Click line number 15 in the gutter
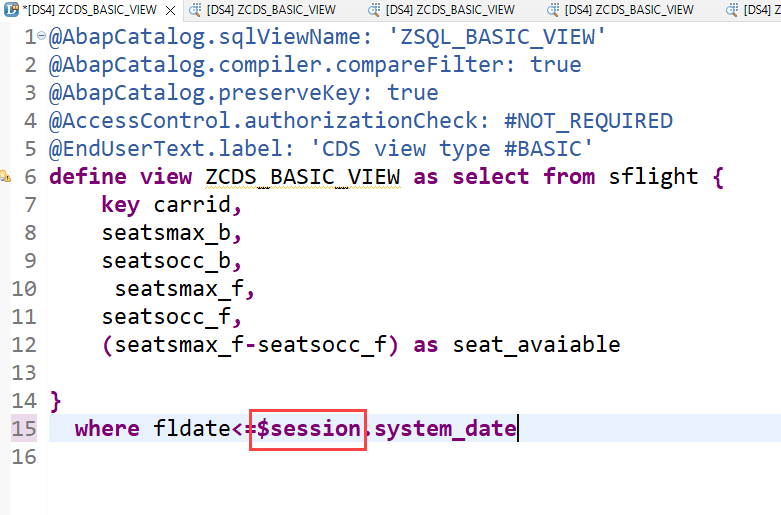 (24, 429)
